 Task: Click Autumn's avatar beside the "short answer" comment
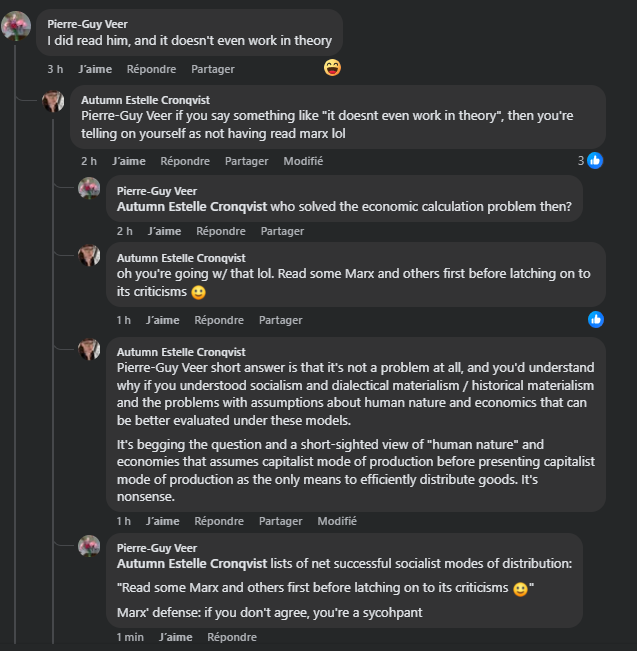tap(90, 350)
